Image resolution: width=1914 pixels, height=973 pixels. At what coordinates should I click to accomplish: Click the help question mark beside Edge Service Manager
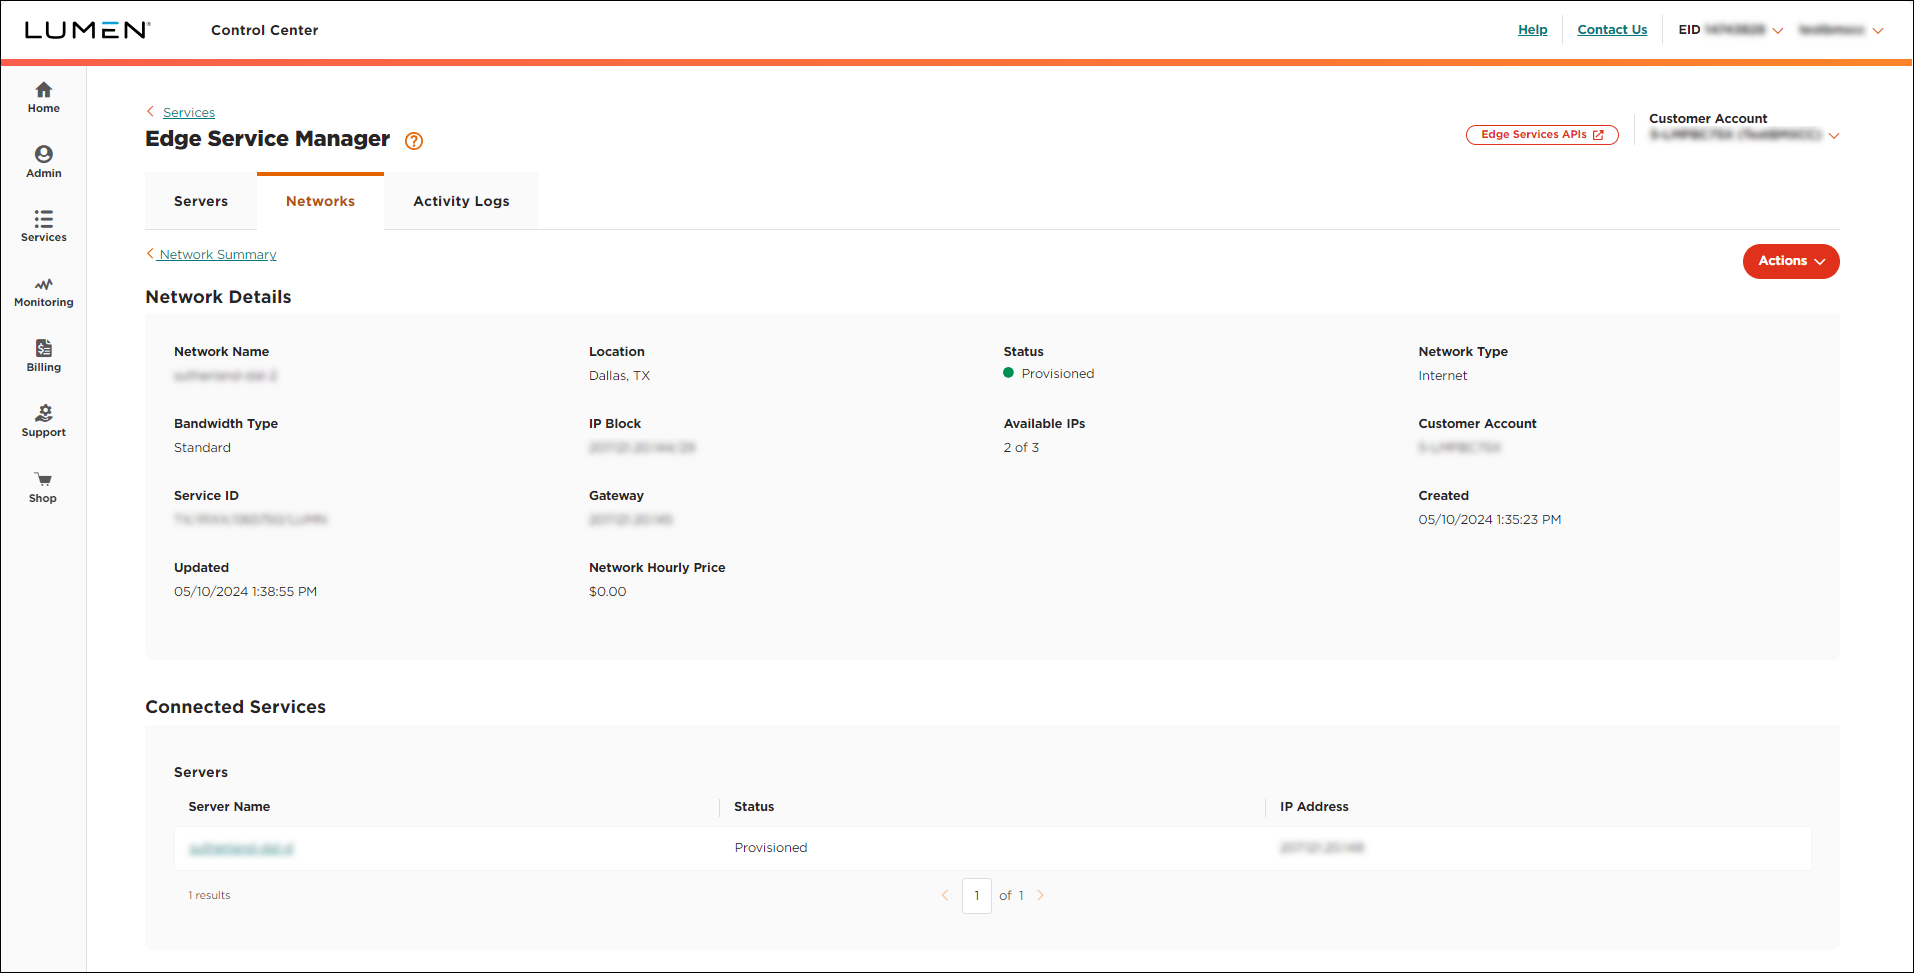point(414,141)
